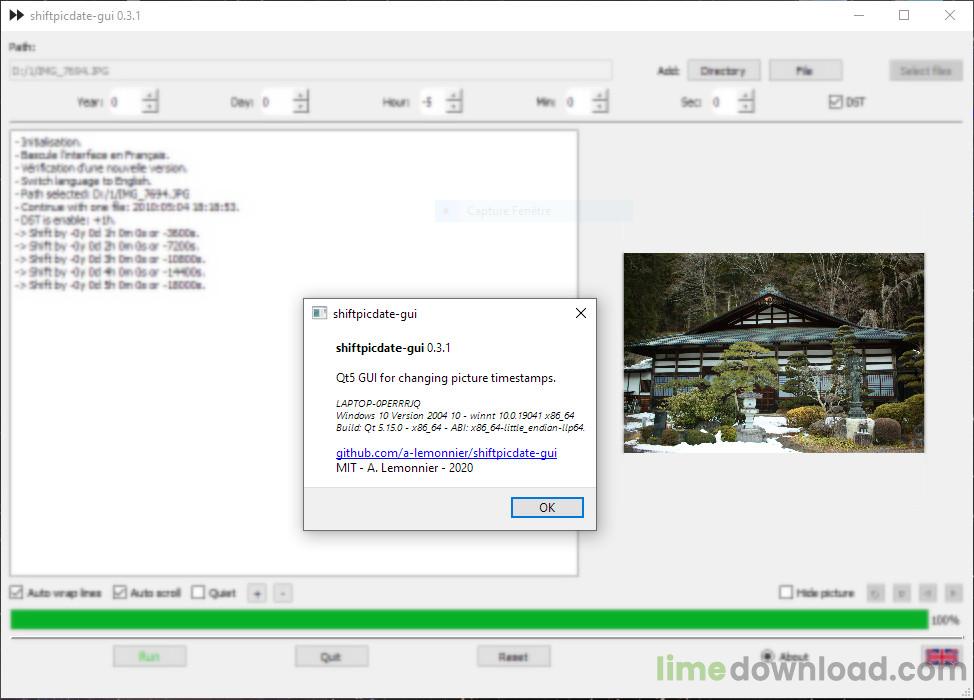Decrease the Sec value
Image resolution: width=974 pixels, height=700 pixels.
[747, 107]
